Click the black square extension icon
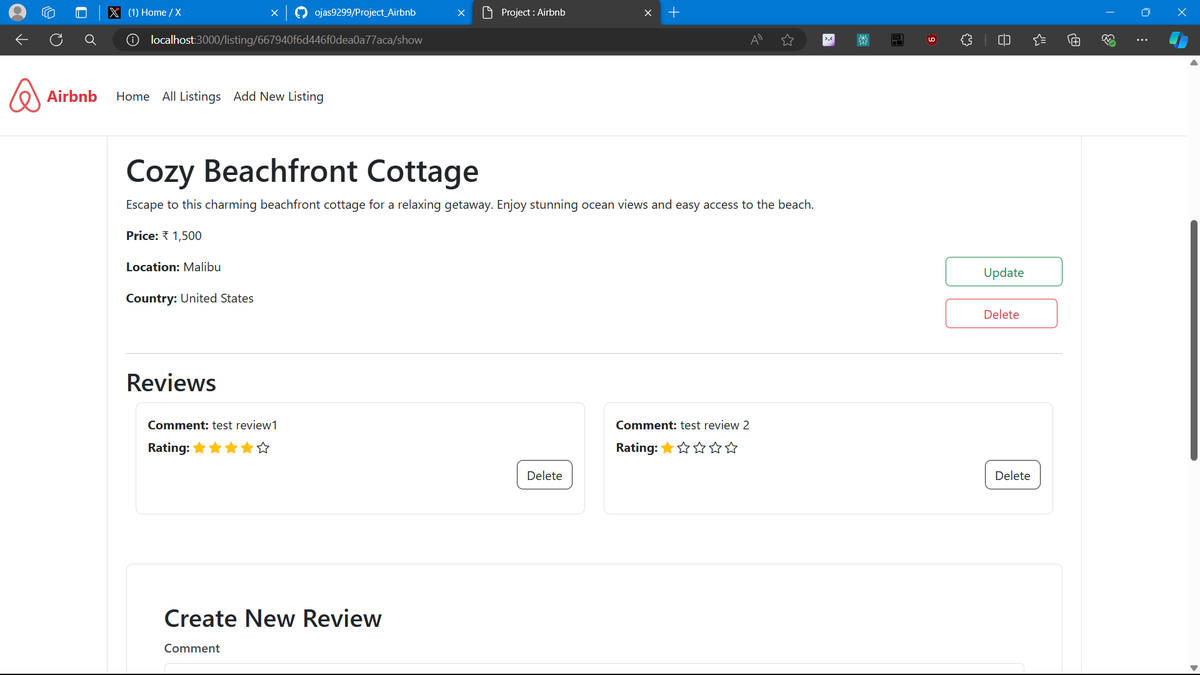The width and height of the screenshot is (1200, 675). coord(897,40)
